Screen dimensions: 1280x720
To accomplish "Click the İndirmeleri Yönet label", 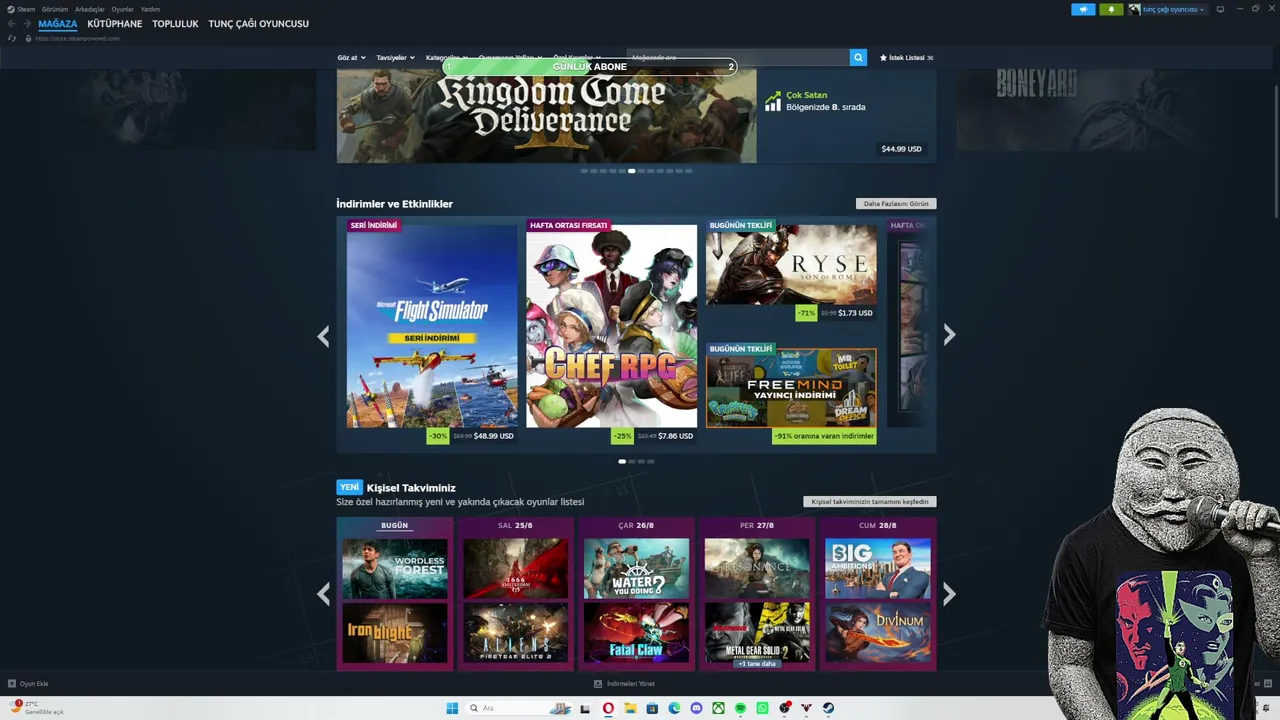I will click(631, 684).
